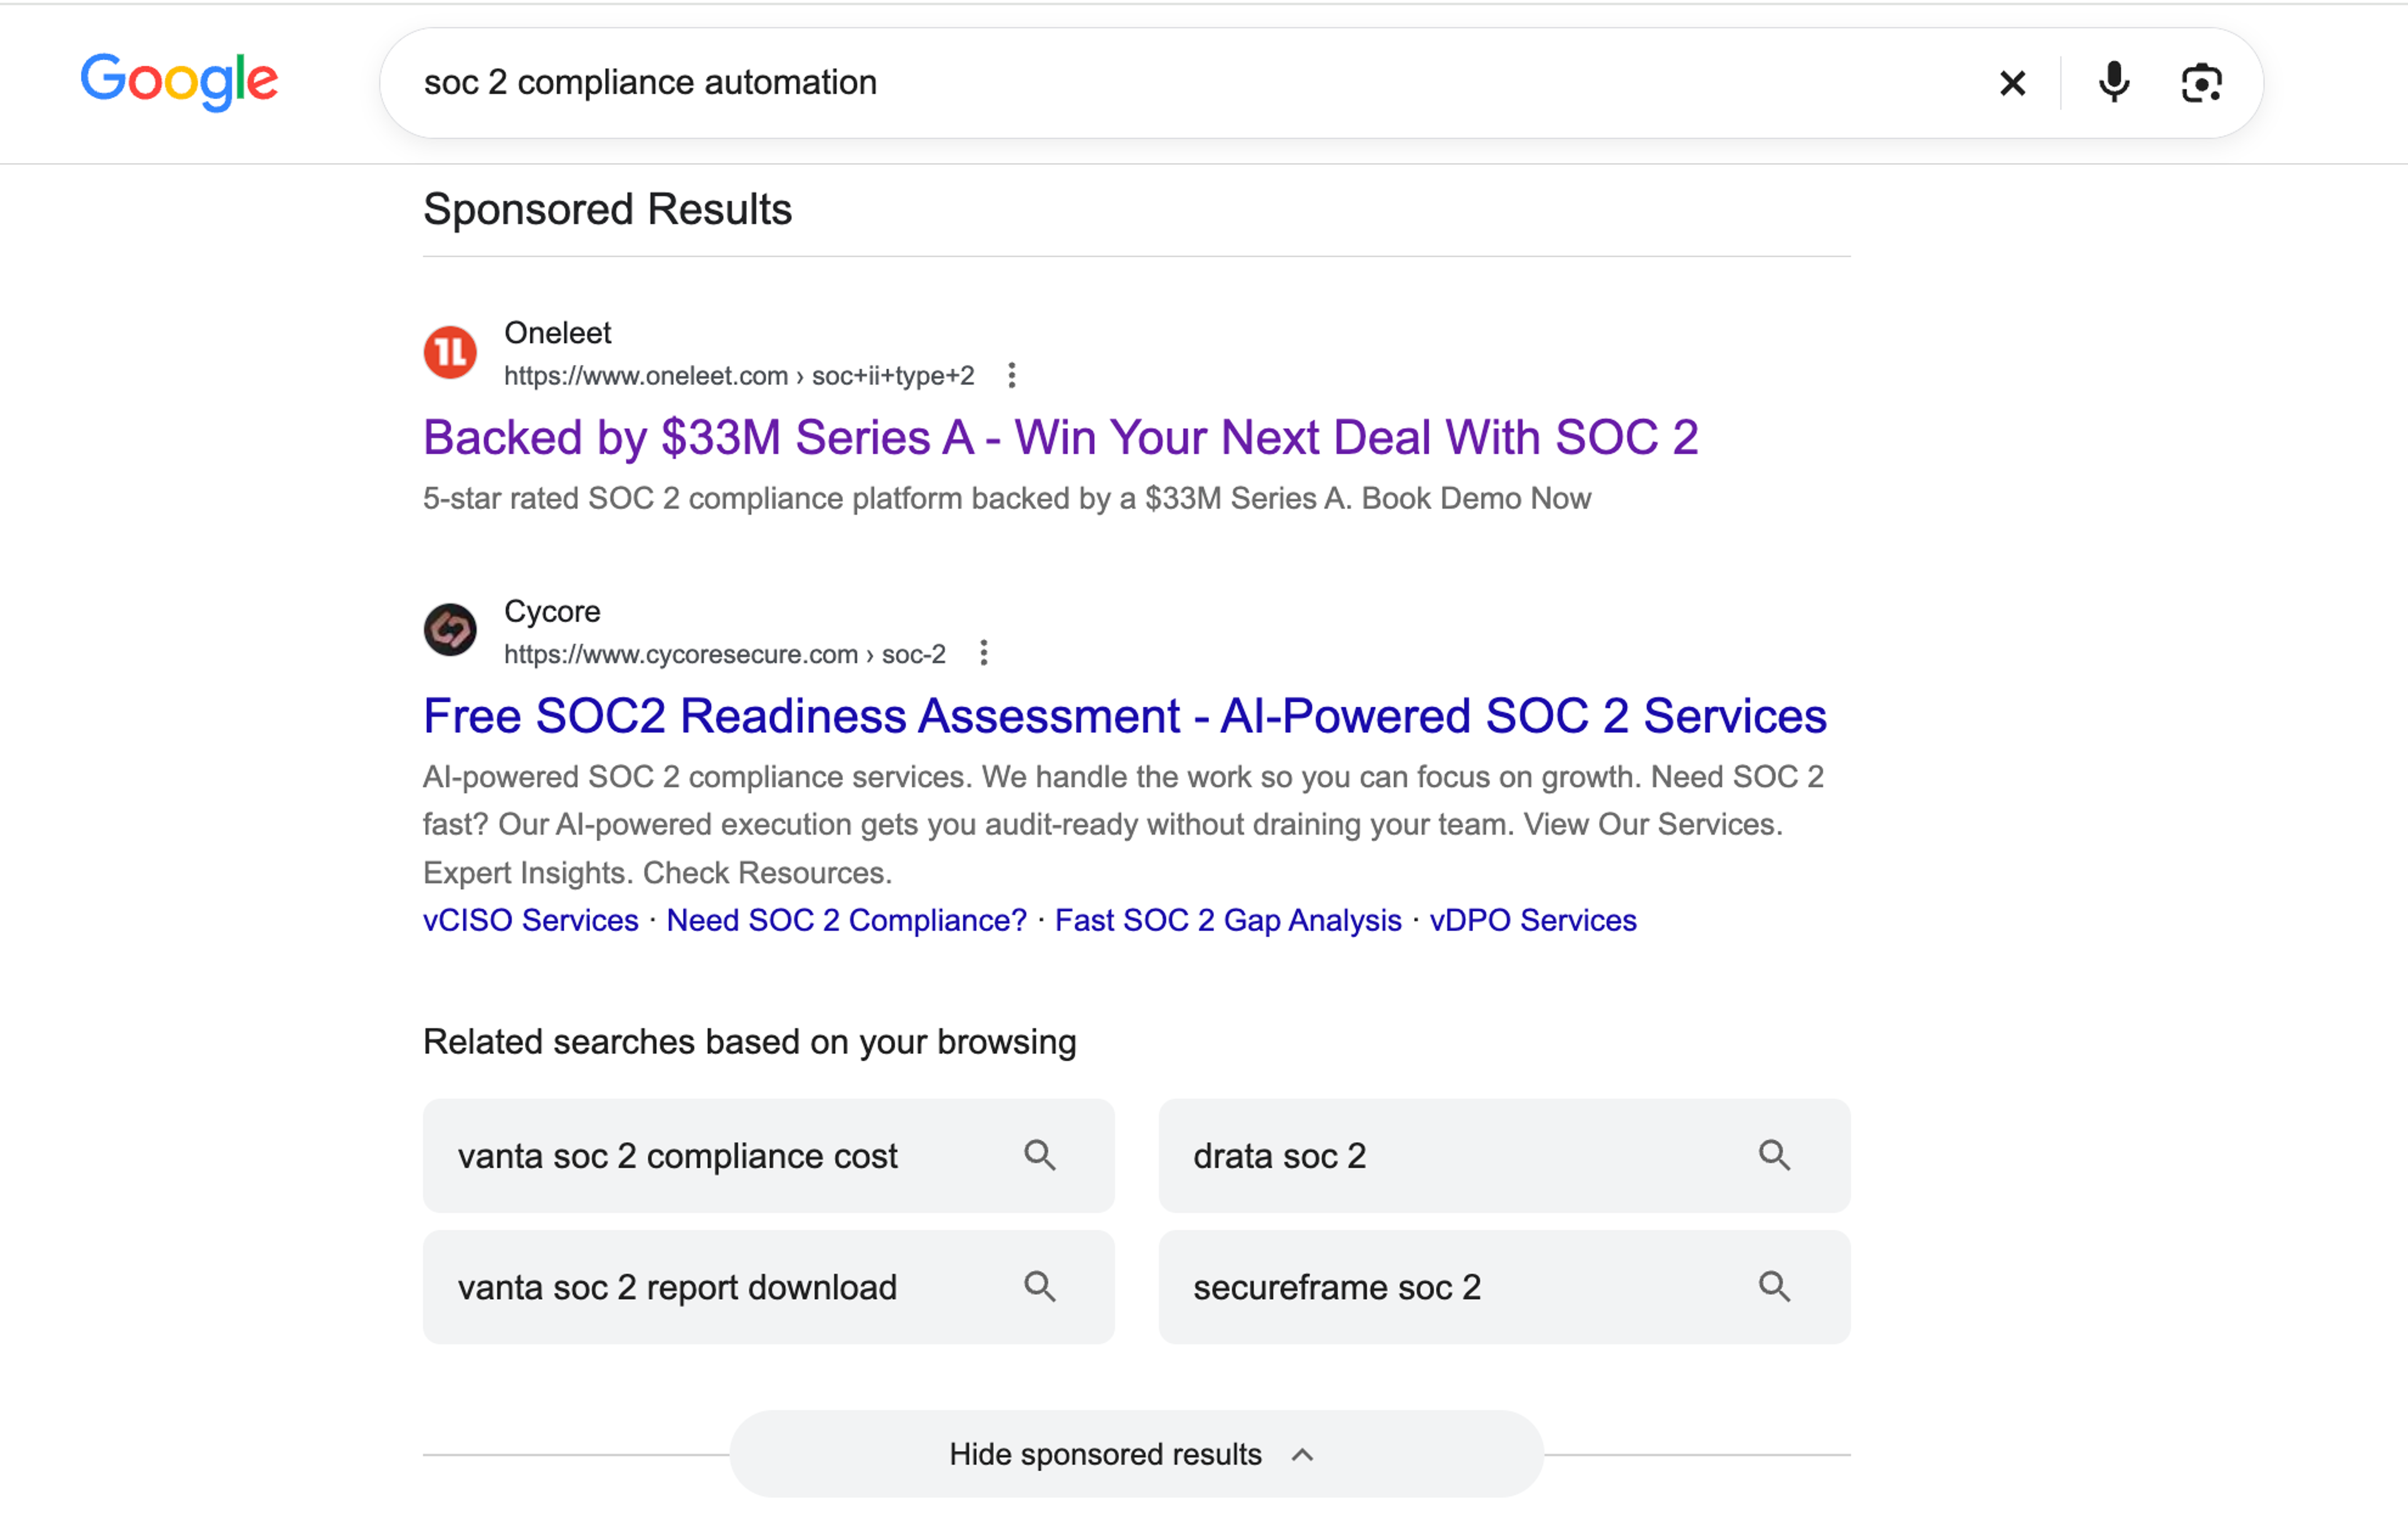This screenshot has height=1535, width=2408.
Task: Open the Need SOC 2 Compliance? sitelink
Action: point(847,920)
